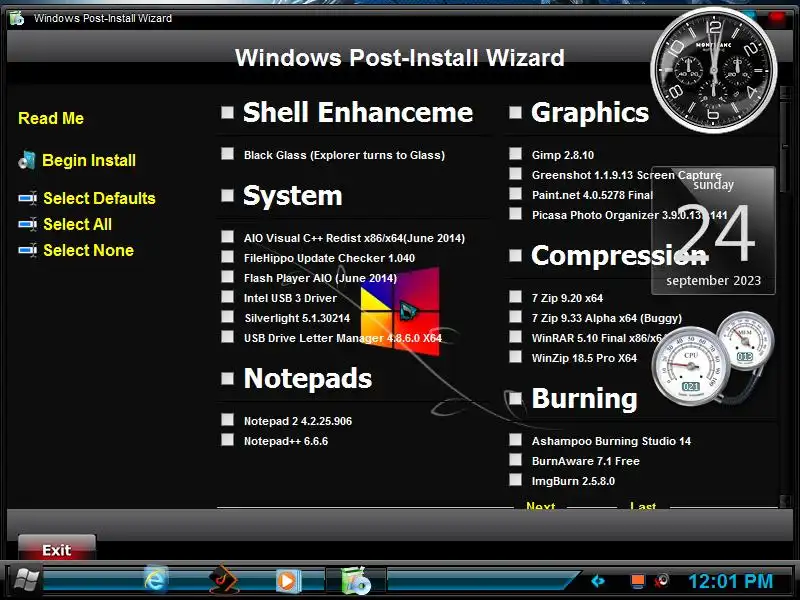Click the red Exit button
The width and height of the screenshot is (800, 600).
coord(57,549)
